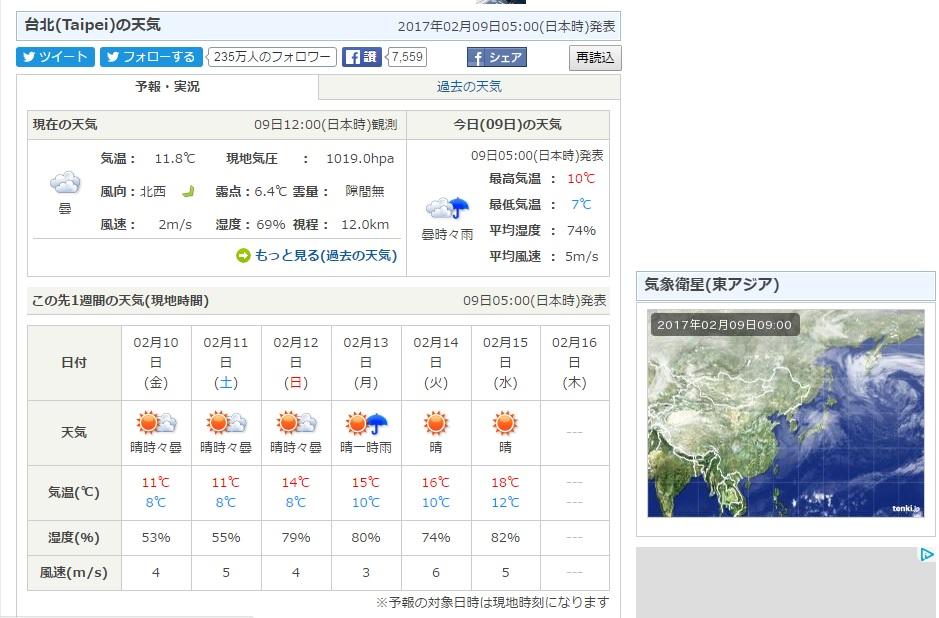Image resolution: width=939 pixels, height=618 pixels.
Task: Click the 02月15日 (水) date header
Action: tap(505, 363)
